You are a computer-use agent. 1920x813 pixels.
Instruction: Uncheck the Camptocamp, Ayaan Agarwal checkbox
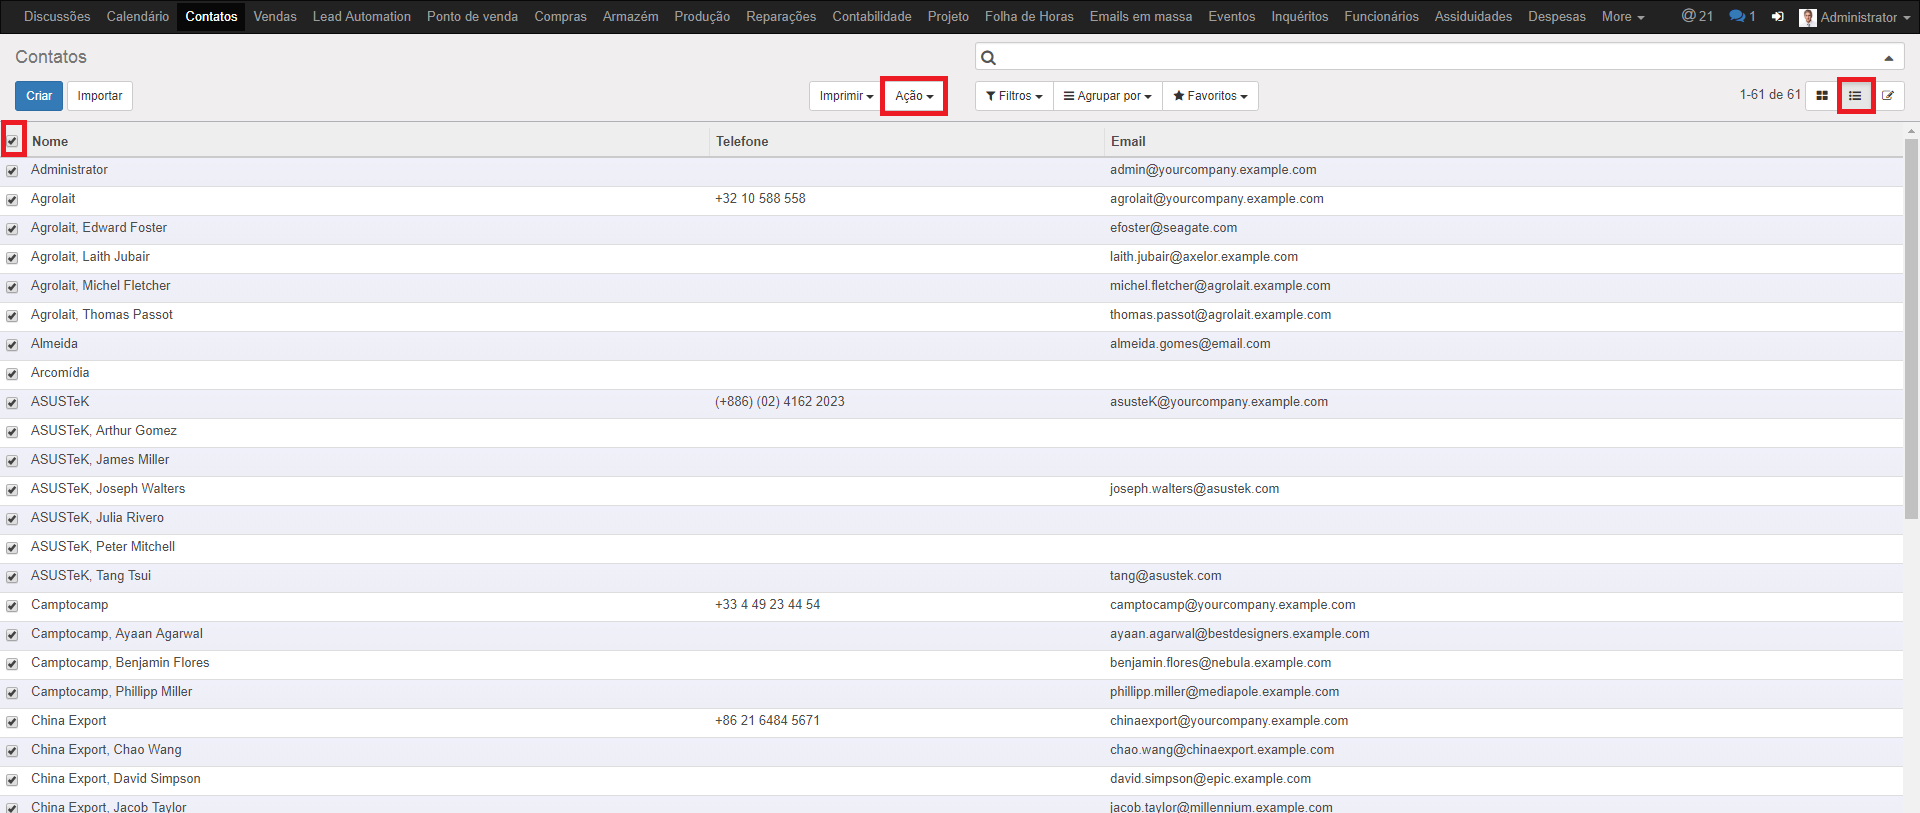(12, 635)
